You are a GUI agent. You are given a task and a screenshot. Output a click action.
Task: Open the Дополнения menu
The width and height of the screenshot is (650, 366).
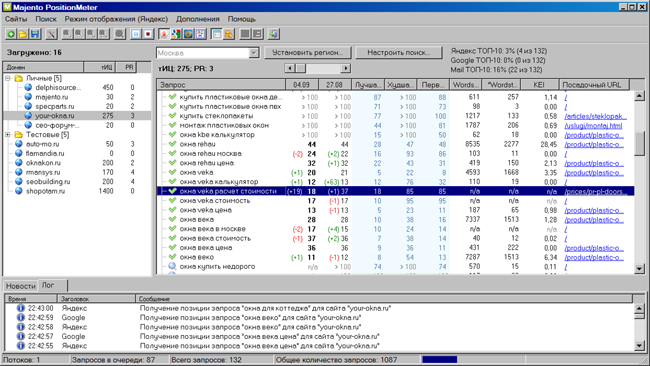(x=198, y=19)
